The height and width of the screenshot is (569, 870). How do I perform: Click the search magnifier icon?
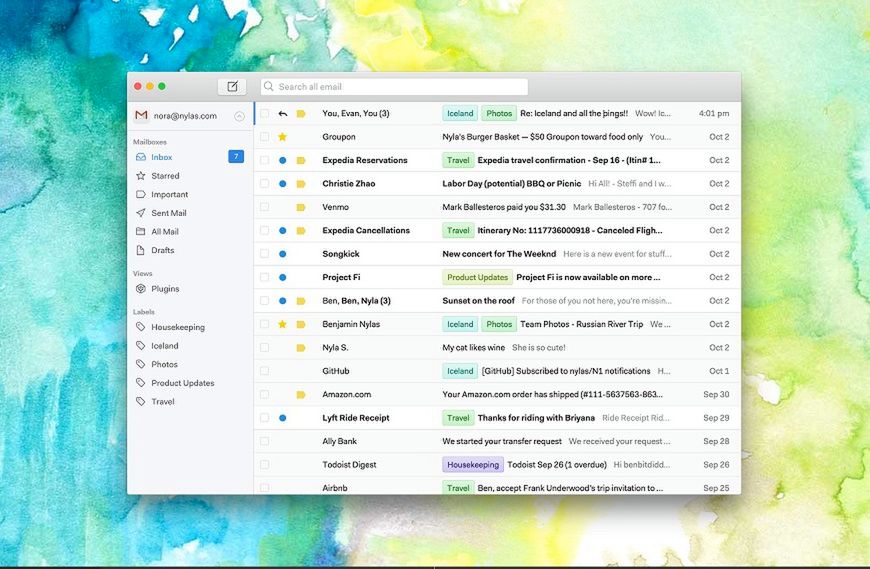click(x=269, y=87)
